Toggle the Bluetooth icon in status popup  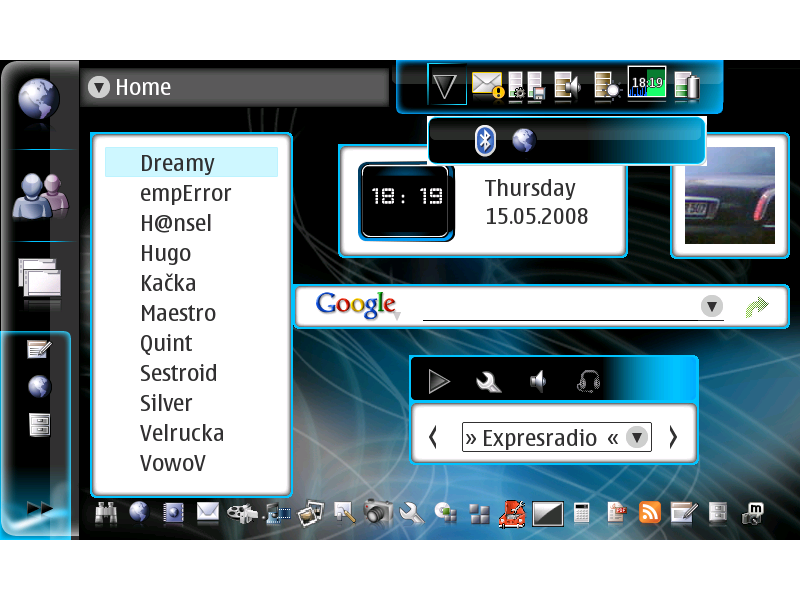pos(485,140)
